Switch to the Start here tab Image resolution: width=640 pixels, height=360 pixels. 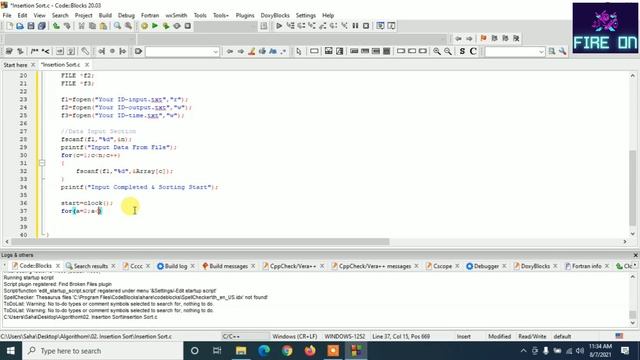(16, 65)
